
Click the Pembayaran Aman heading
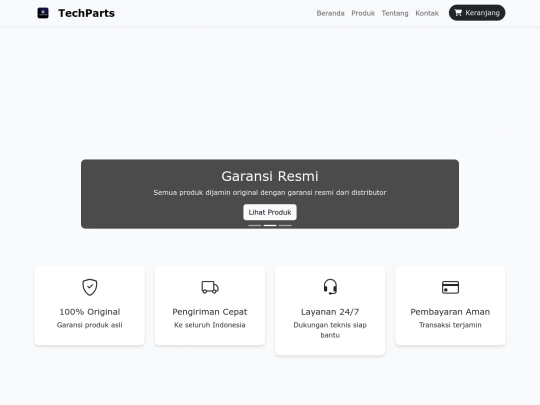(450, 312)
